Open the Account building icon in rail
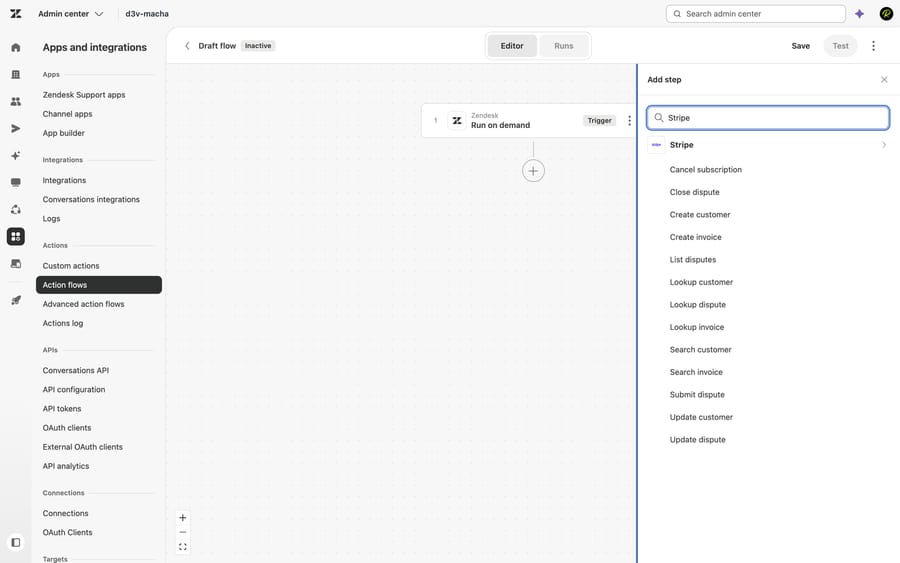900x563 pixels. (x=15, y=74)
